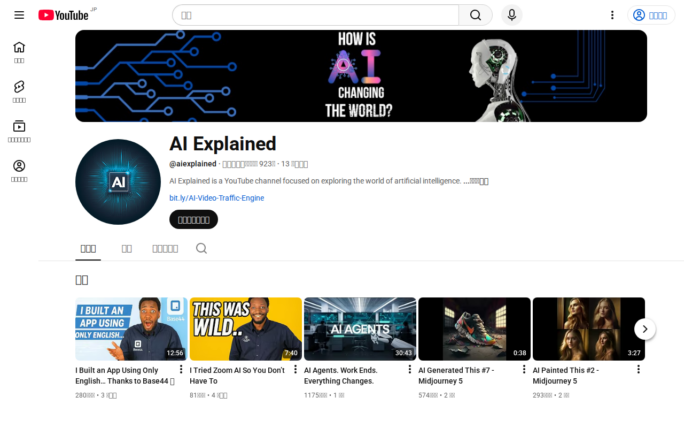684x428 pixels.
Task: Switch to the second channel tab
Action: (x=127, y=248)
